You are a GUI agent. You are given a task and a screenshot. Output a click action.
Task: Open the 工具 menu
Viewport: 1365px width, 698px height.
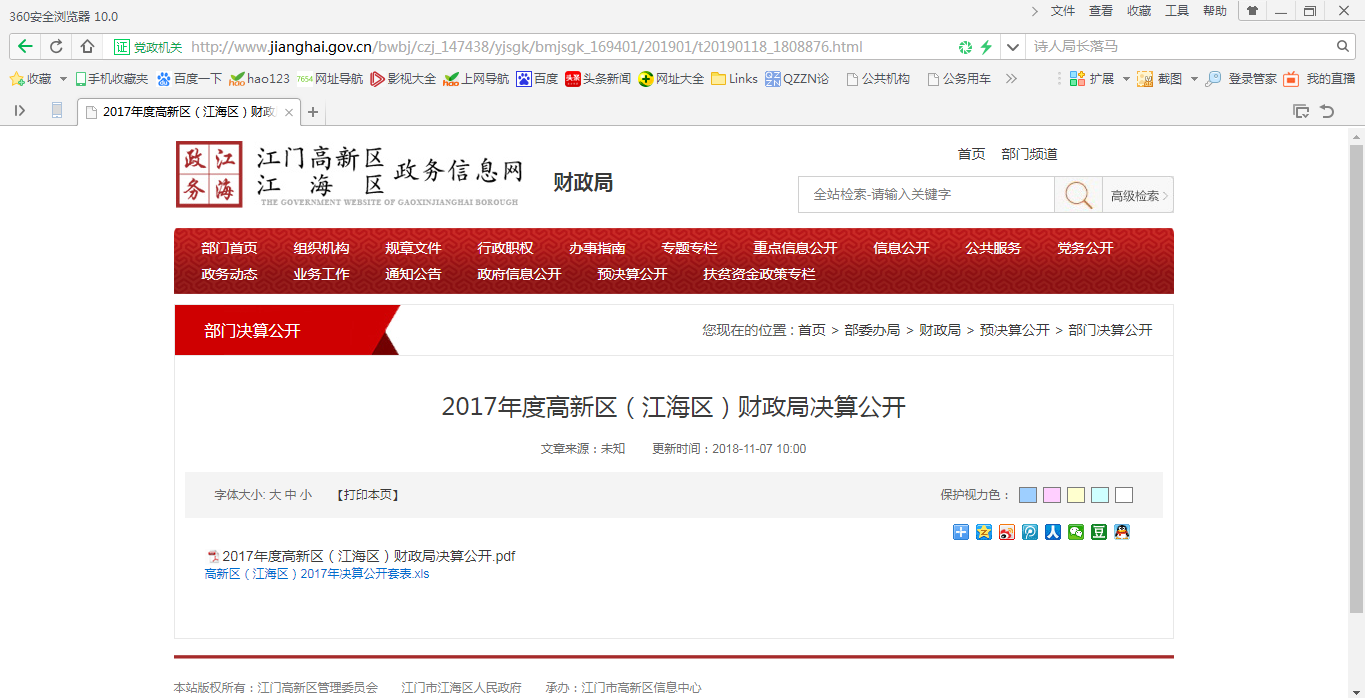tap(1177, 11)
